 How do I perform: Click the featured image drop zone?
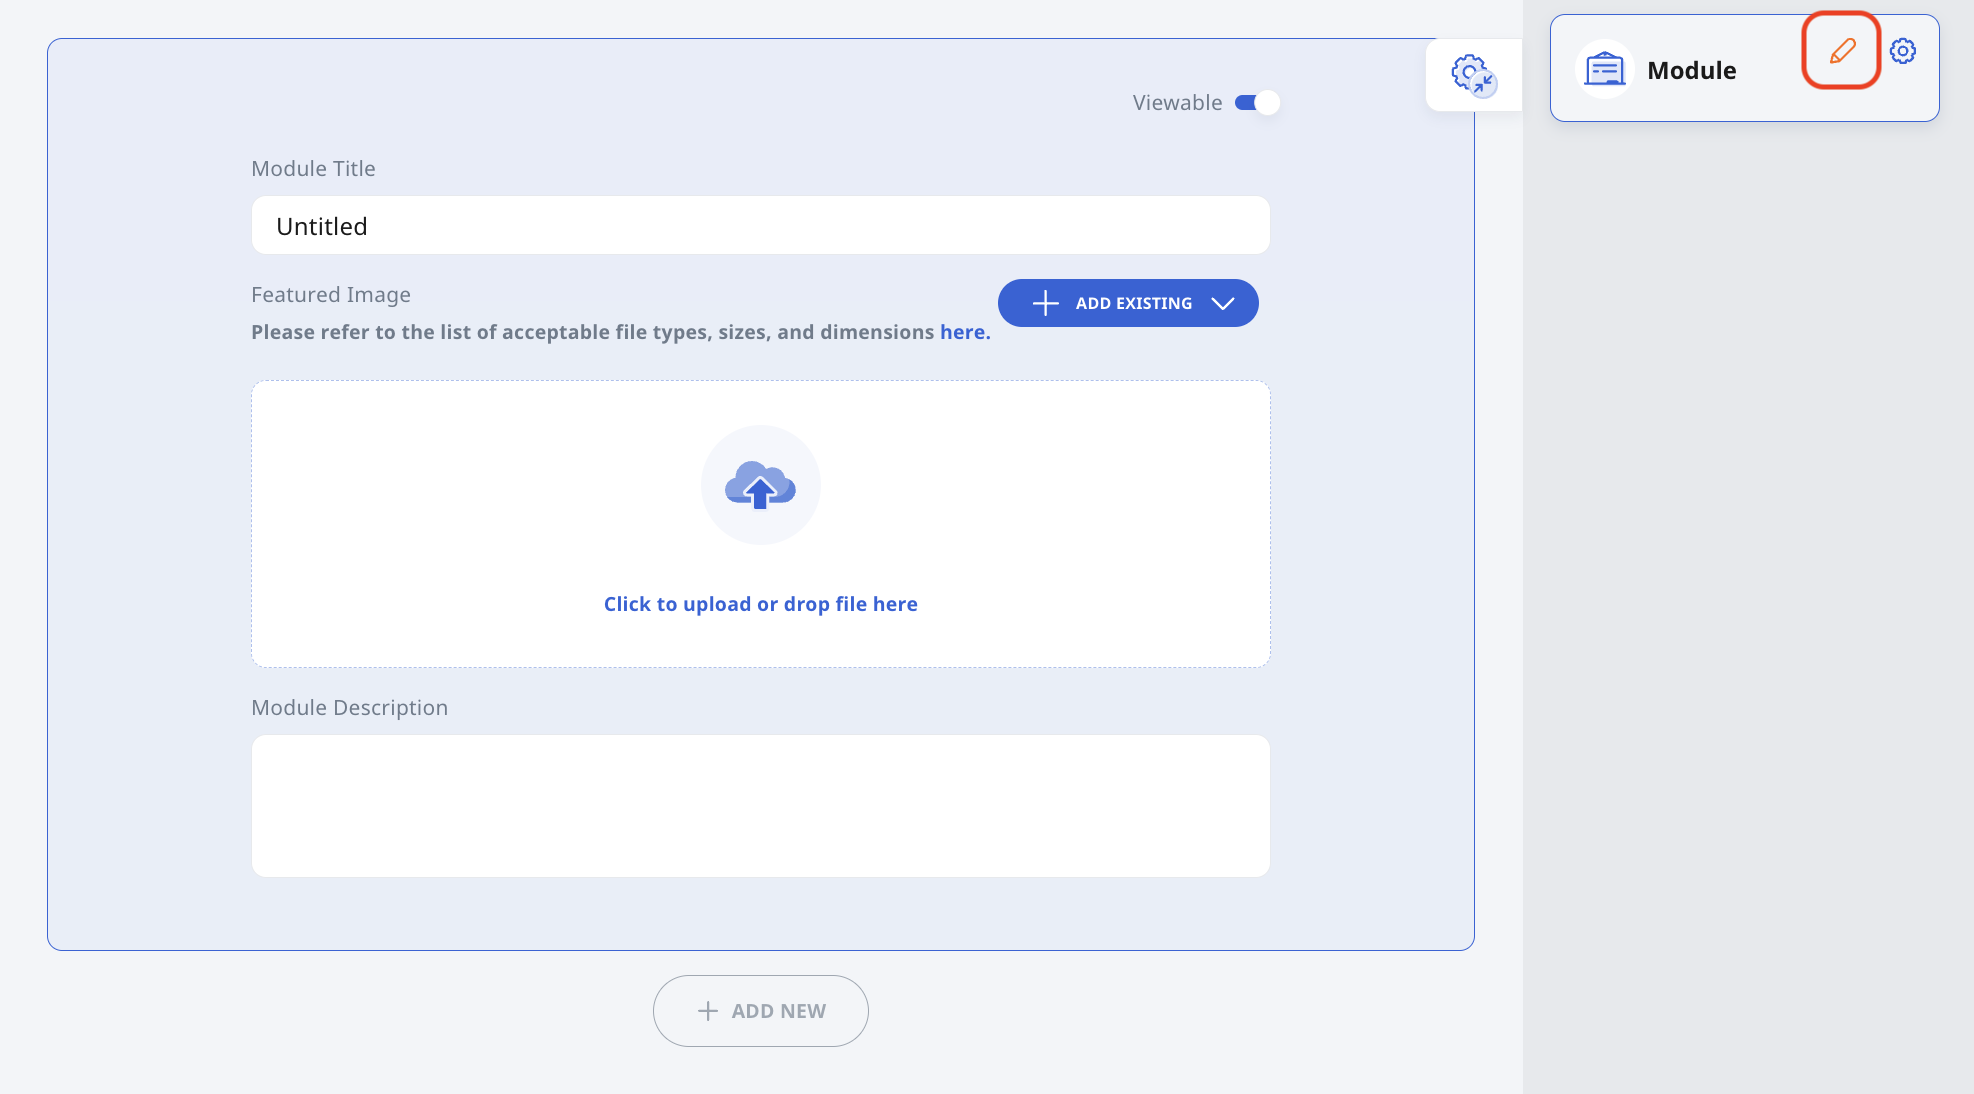[x=760, y=524]
